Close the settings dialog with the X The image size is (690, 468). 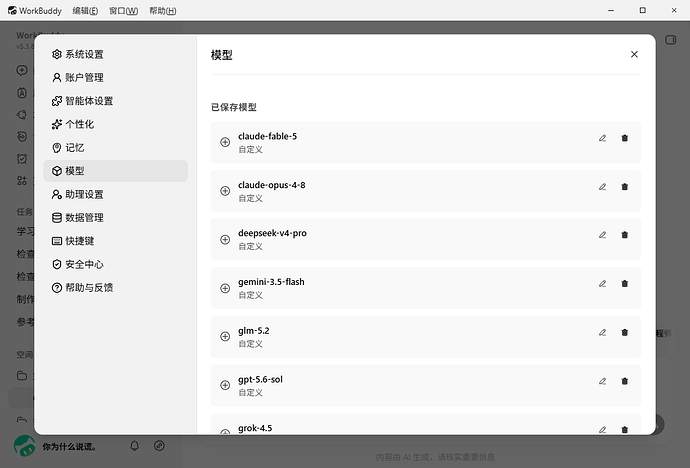634,54
